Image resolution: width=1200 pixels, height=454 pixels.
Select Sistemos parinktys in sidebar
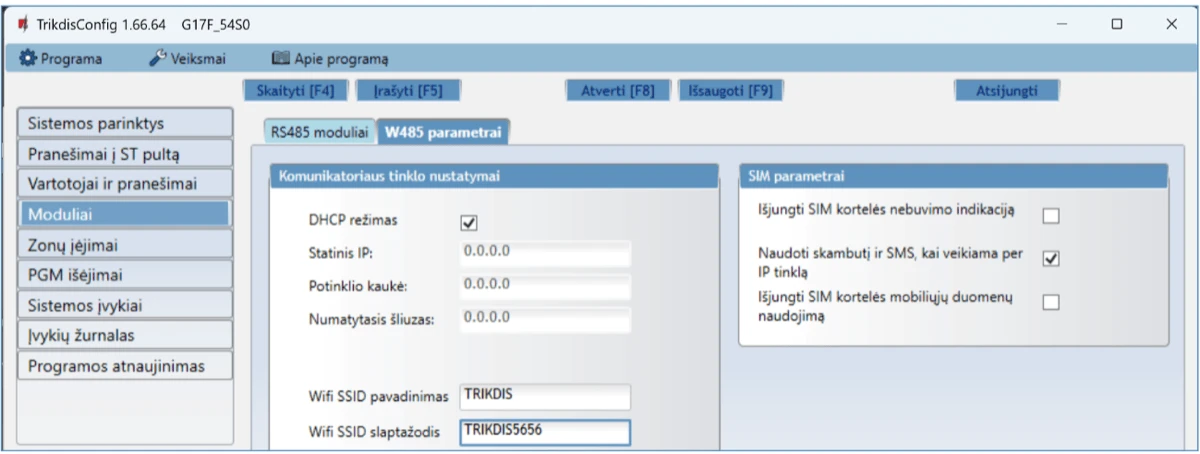click(124, 124)
